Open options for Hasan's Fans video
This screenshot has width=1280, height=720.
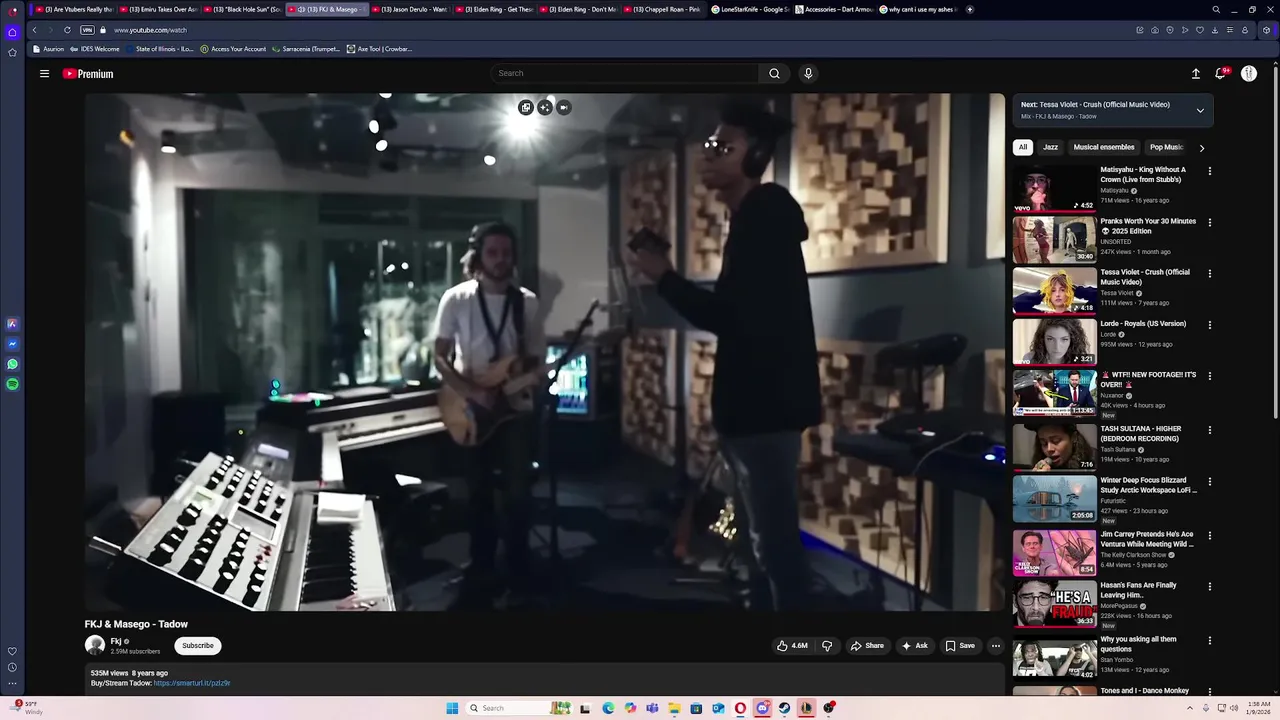pos(1209,587)
